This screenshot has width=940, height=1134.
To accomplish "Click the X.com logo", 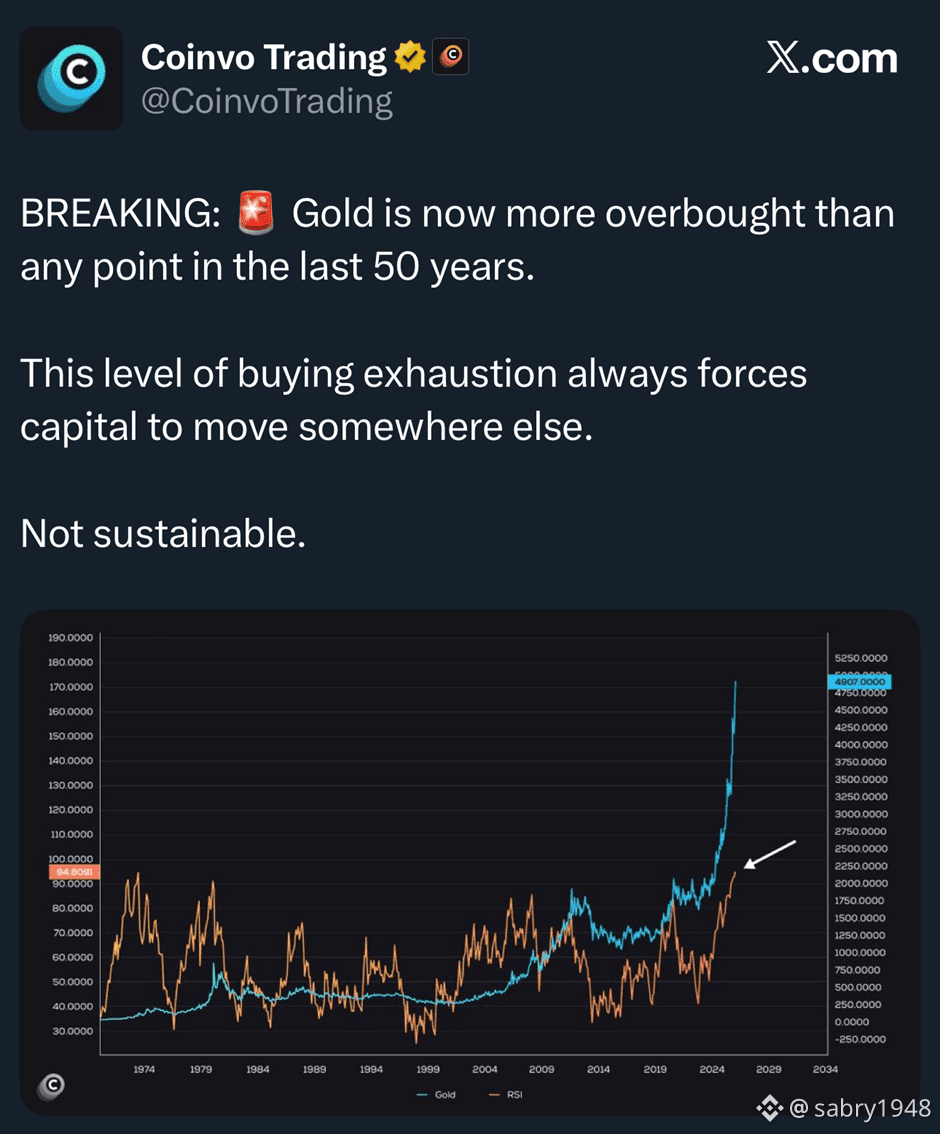I will 832,59.
